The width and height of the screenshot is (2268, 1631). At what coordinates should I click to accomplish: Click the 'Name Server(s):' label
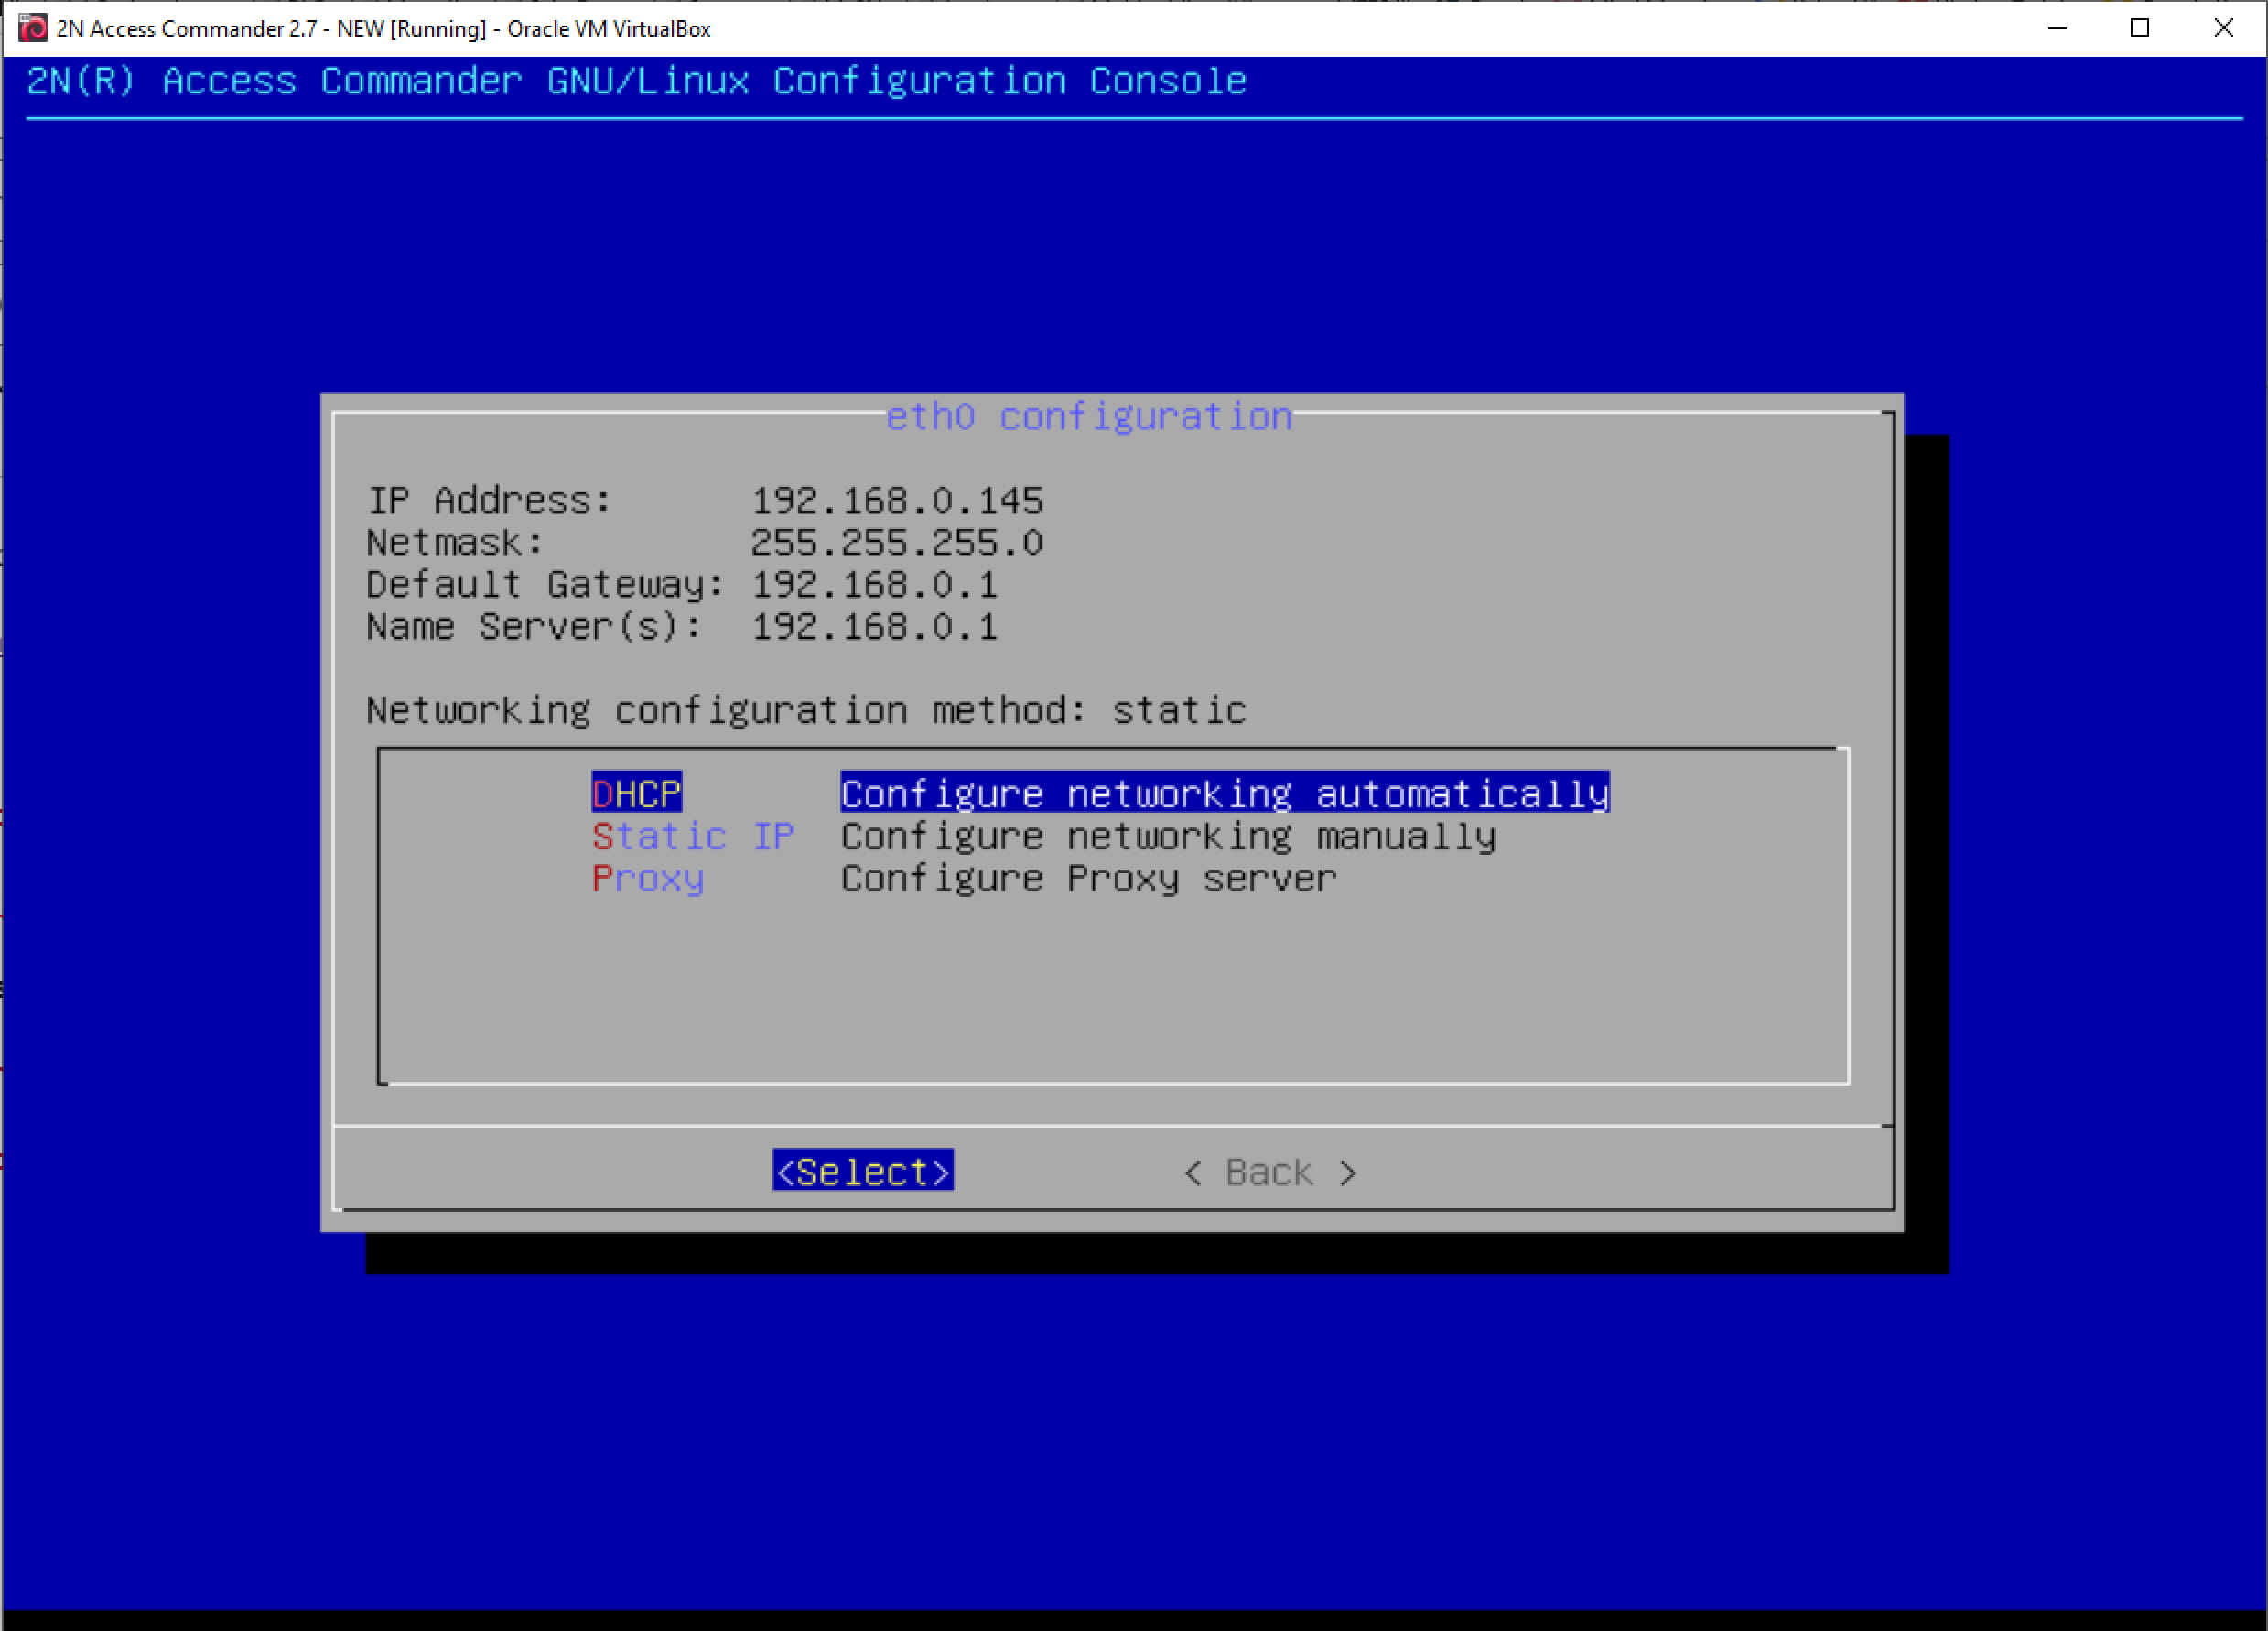534,626
